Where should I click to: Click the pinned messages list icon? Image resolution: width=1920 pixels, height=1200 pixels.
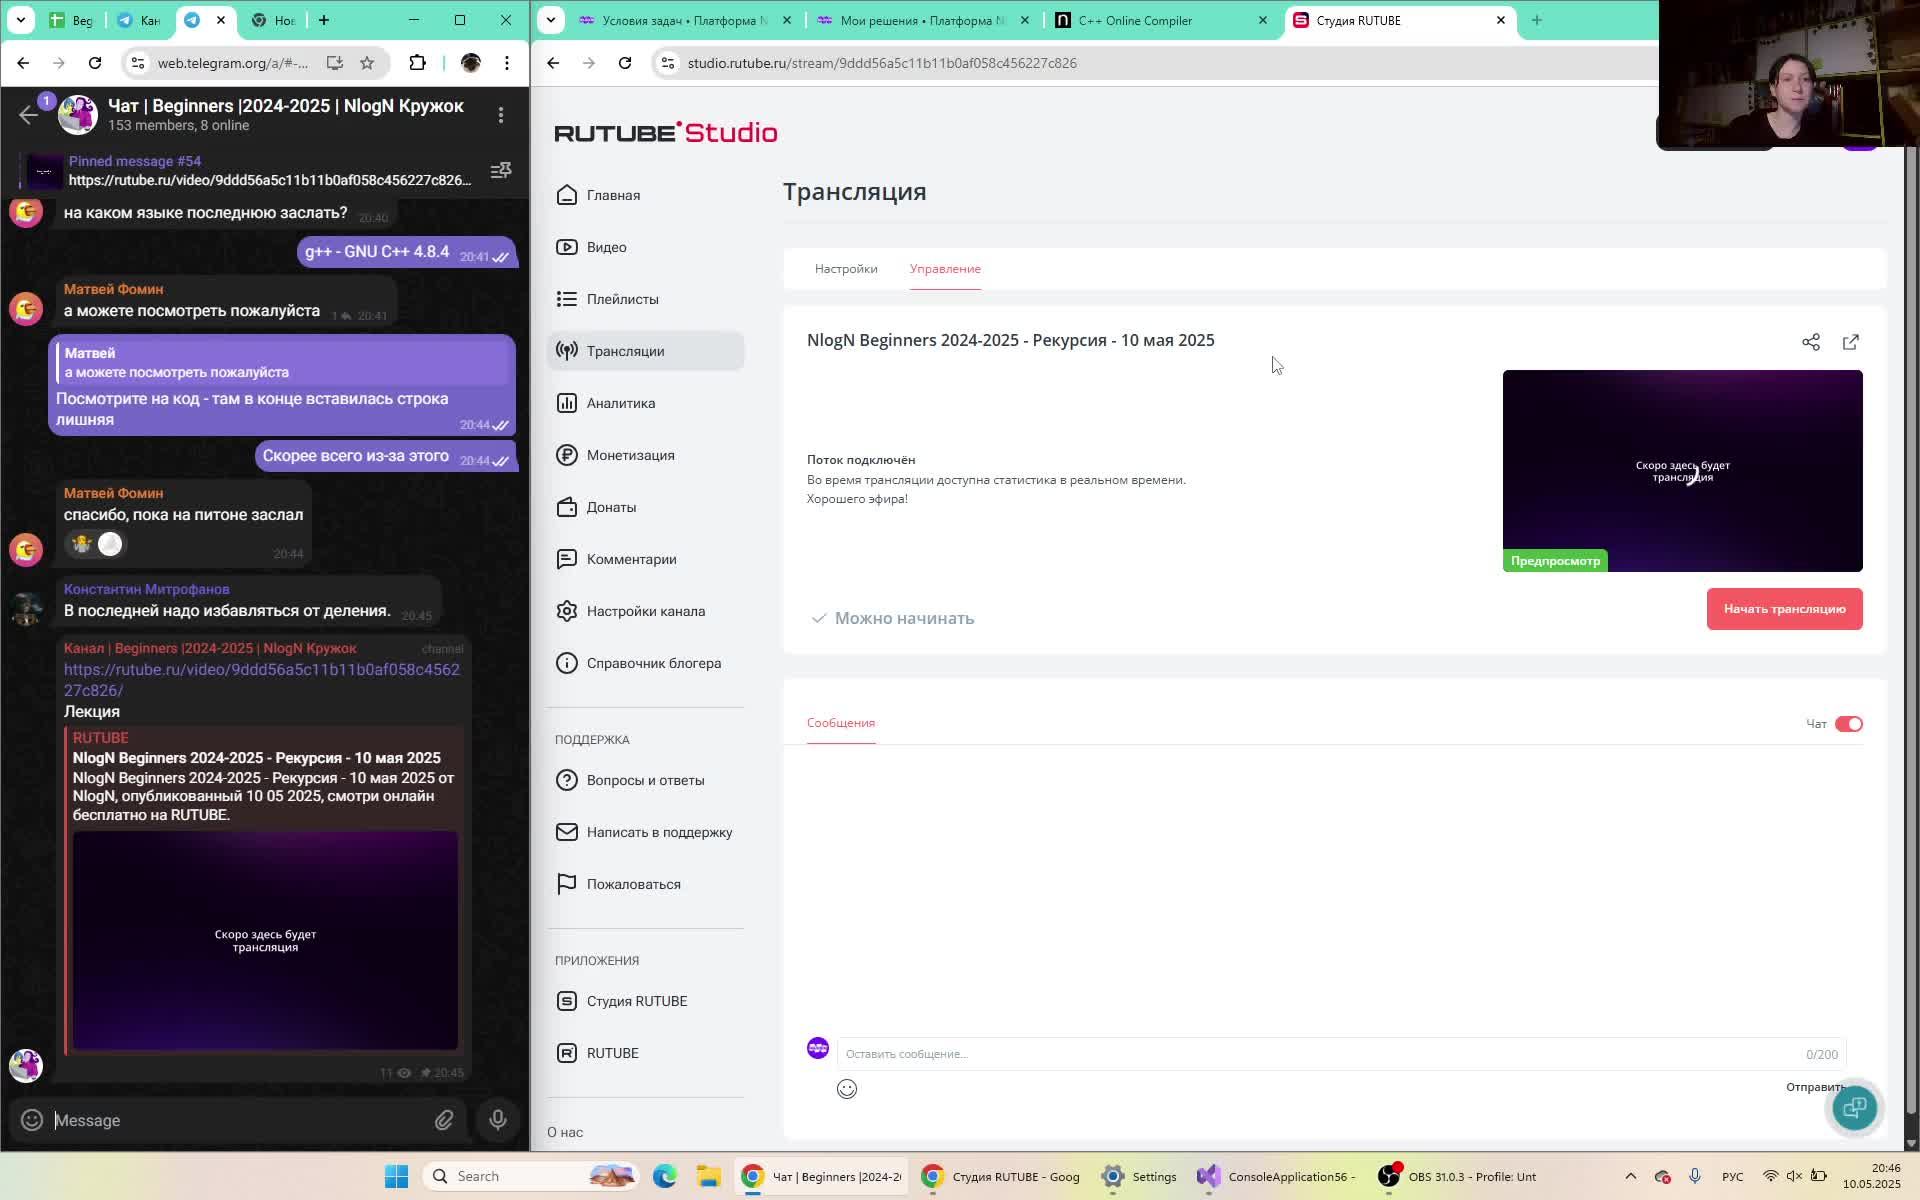(x=501, y=171)
